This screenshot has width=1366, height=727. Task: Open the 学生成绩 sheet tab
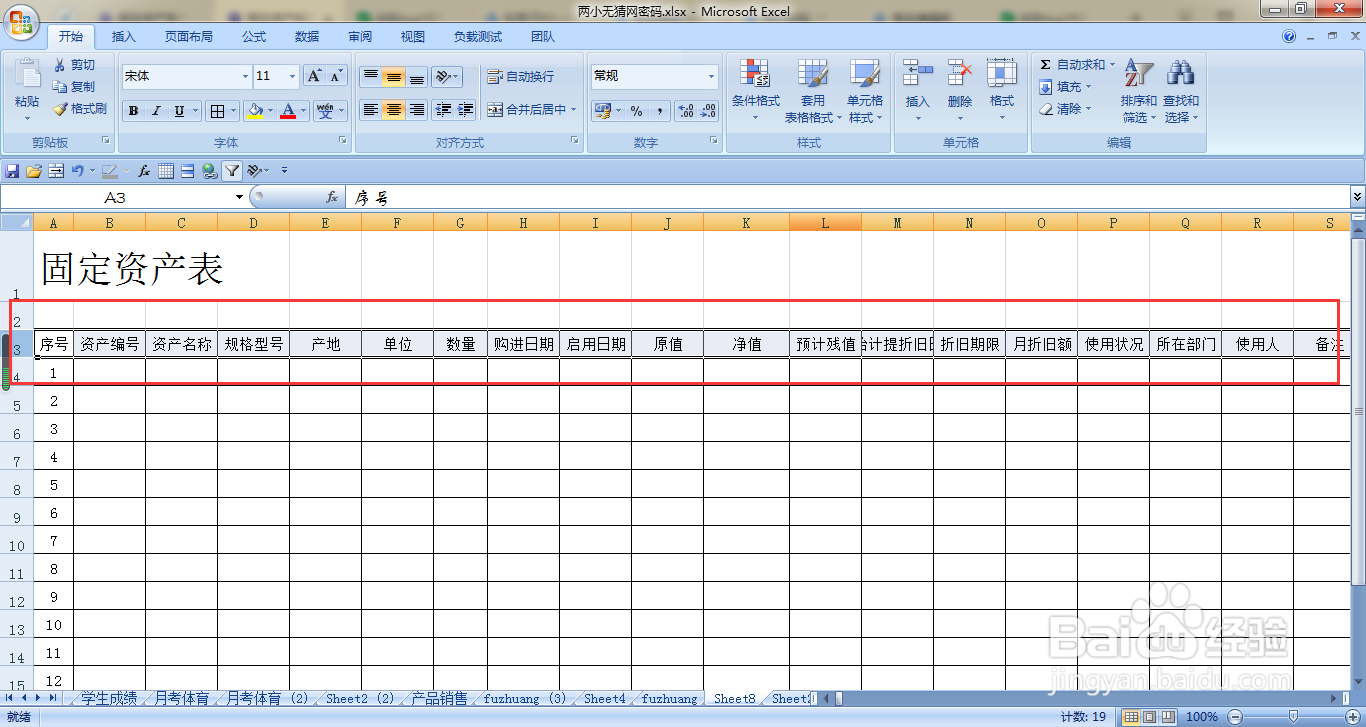[109, 698]
